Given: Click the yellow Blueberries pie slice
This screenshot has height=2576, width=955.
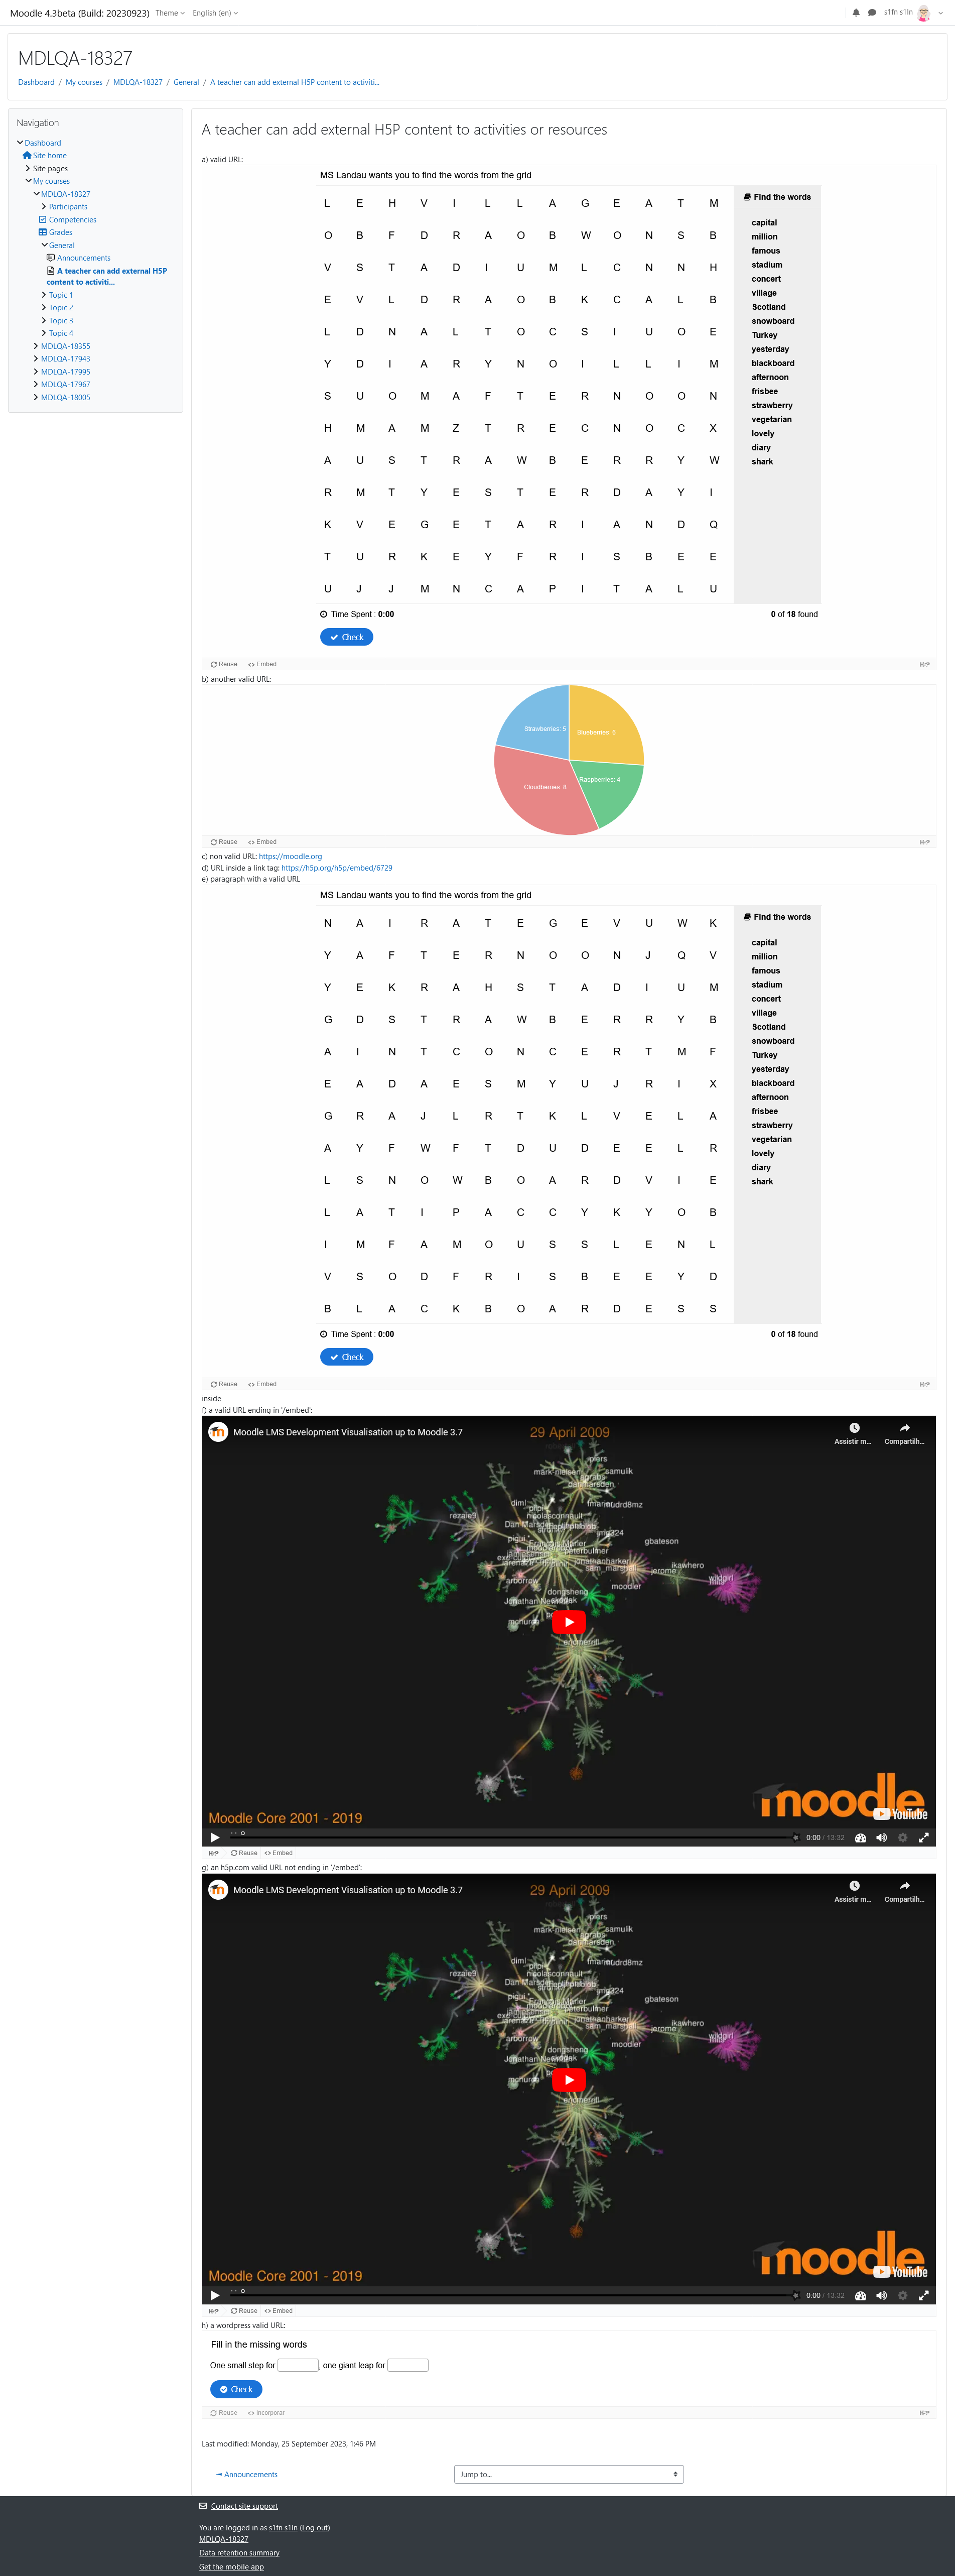Looking at the screenshot, I should pos(605,725).
